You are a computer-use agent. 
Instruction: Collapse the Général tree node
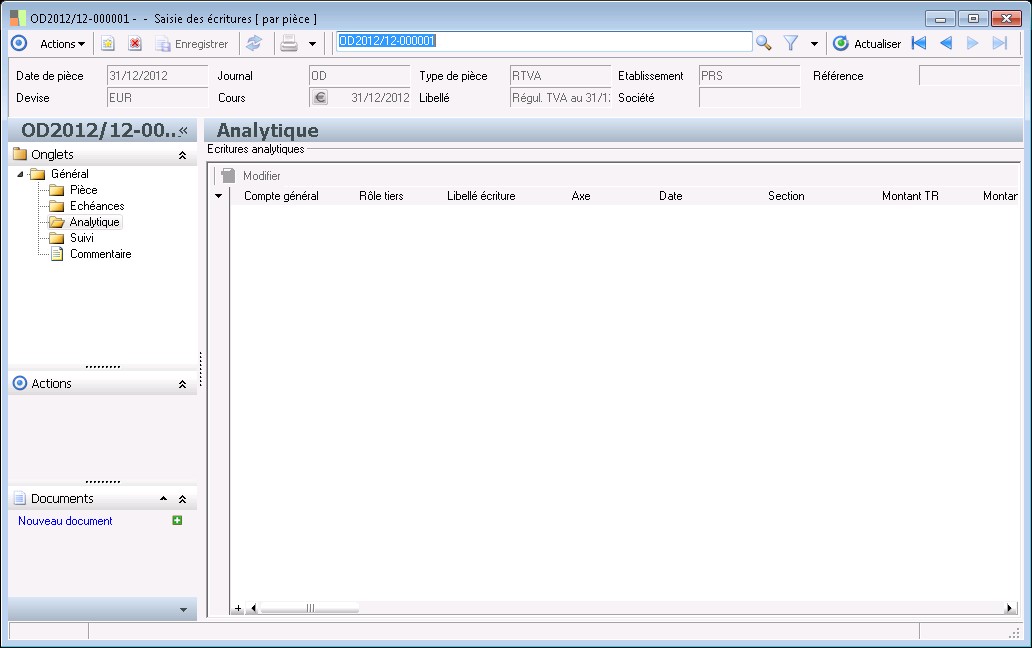tap(20, 174)
